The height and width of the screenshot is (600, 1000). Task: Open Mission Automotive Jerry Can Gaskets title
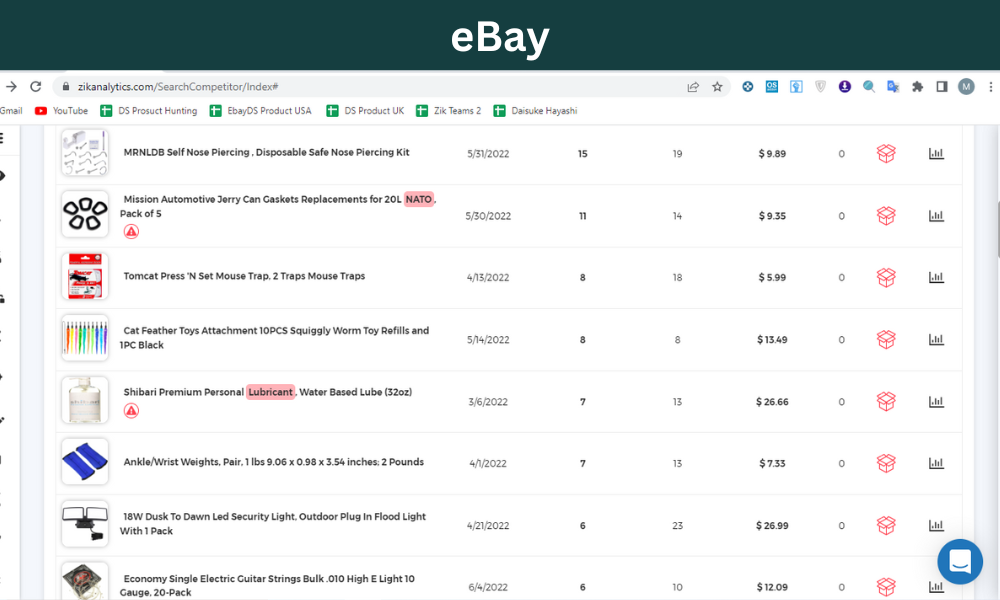[x=278, y=206]
